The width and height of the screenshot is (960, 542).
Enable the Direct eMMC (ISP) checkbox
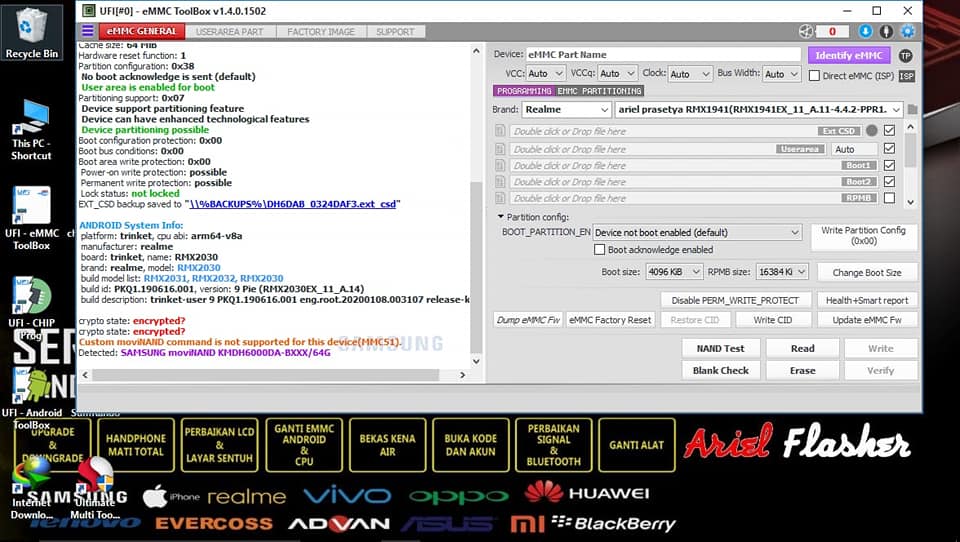tap(814, 76)
